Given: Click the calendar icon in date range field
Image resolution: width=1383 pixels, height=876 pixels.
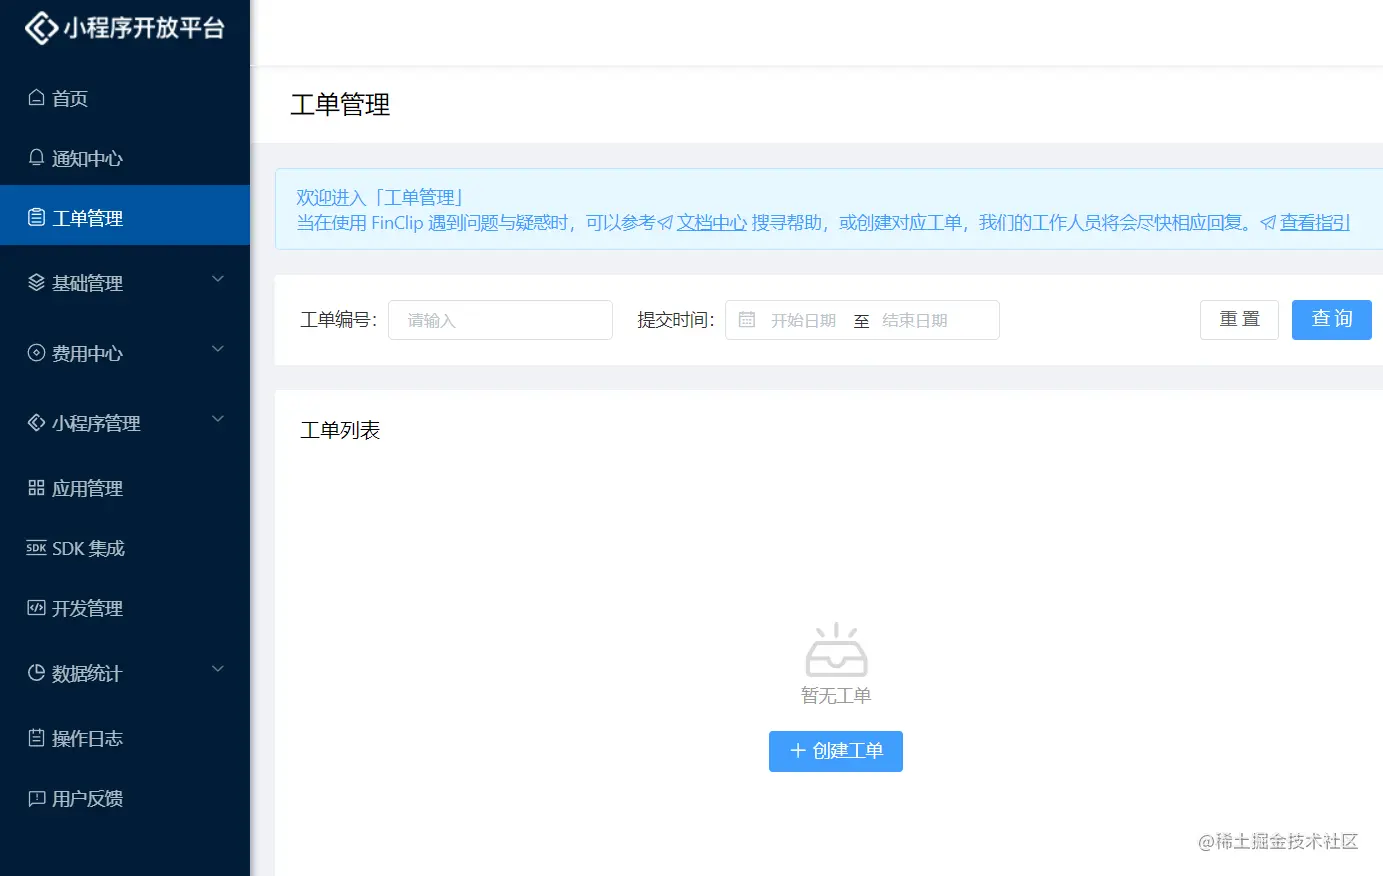Looking at the screenshot, I should (747, 320).
